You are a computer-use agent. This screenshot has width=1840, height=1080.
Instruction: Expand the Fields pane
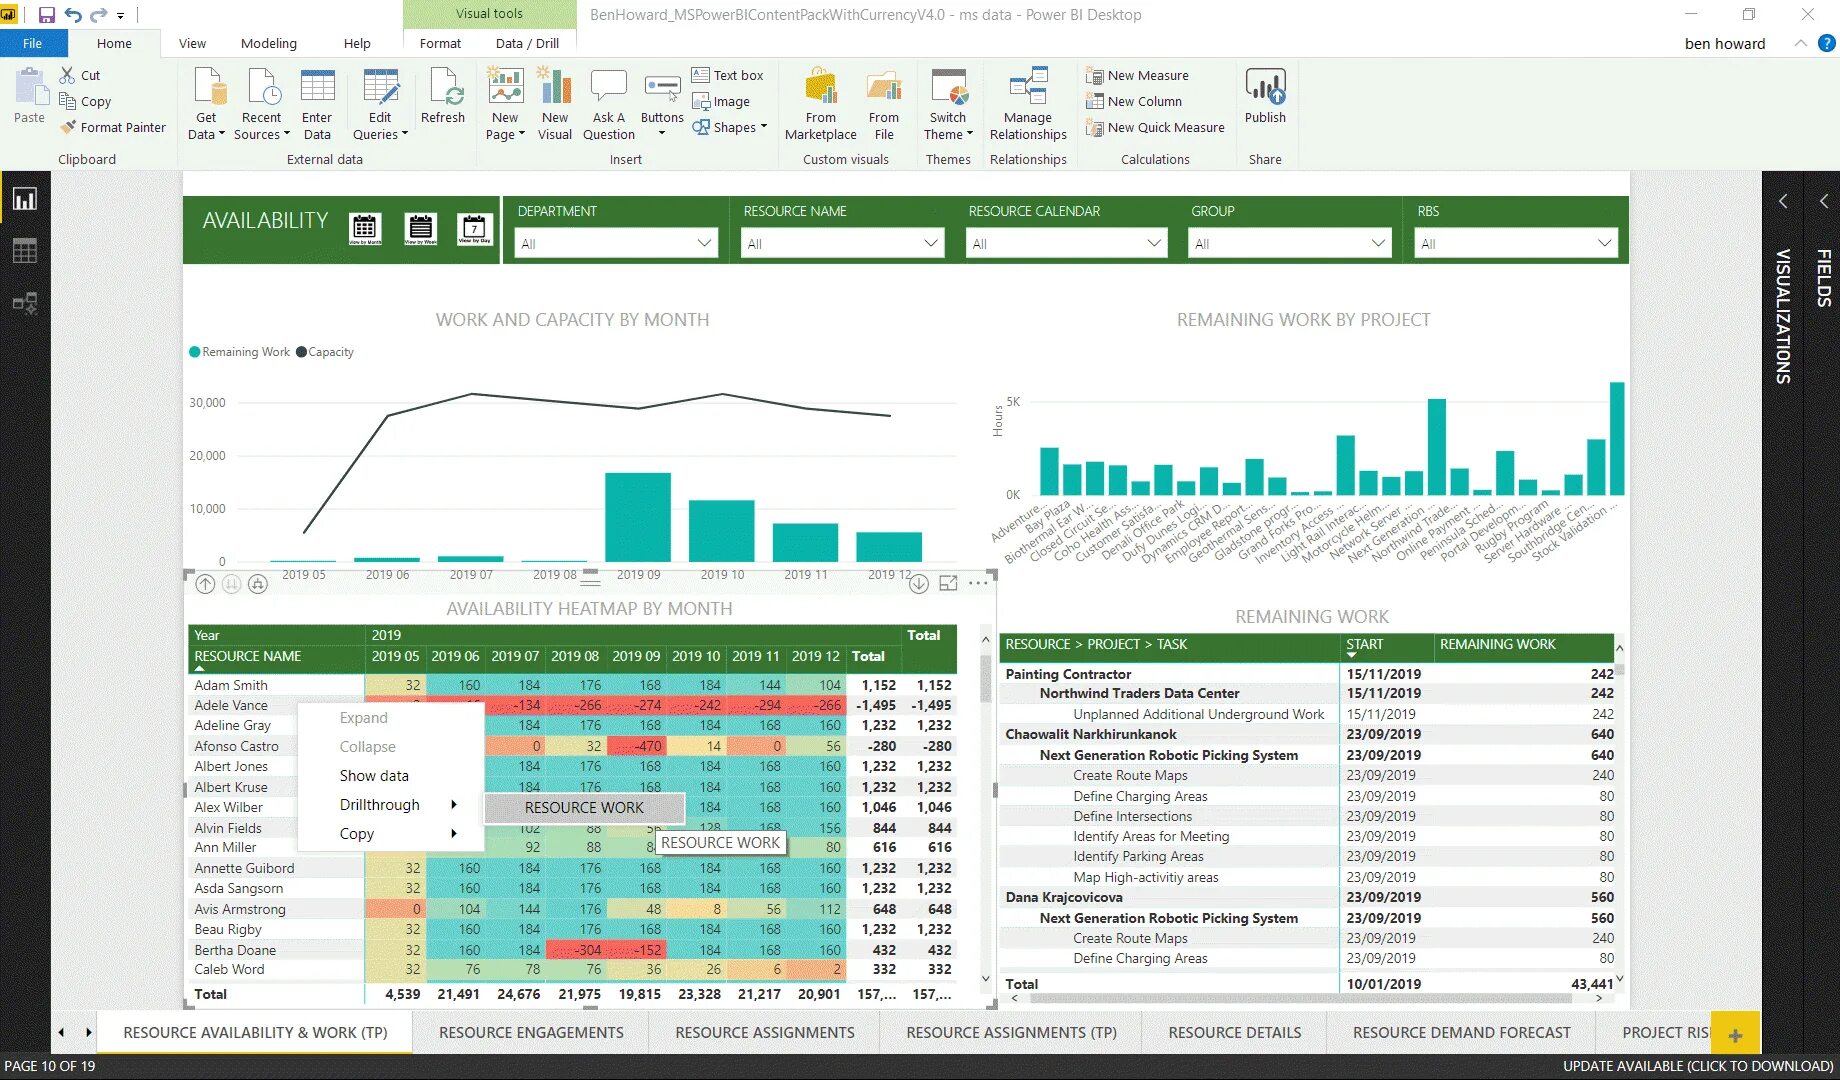[1824, 201]
